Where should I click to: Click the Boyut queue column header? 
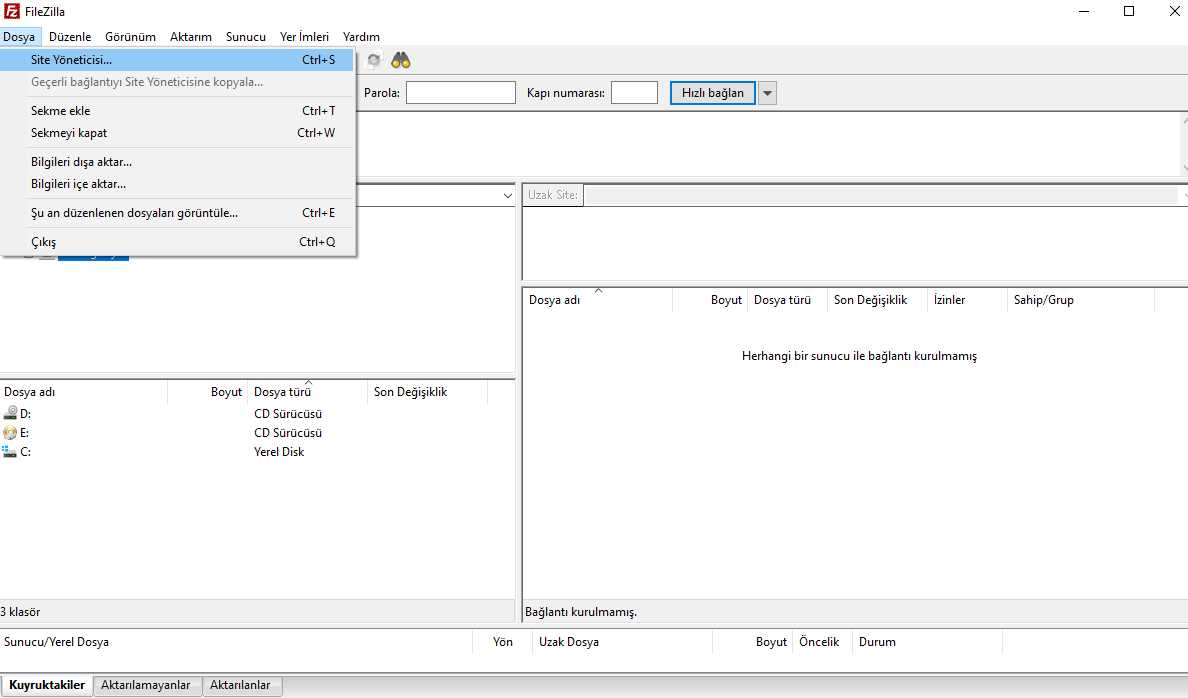[752, 642]
